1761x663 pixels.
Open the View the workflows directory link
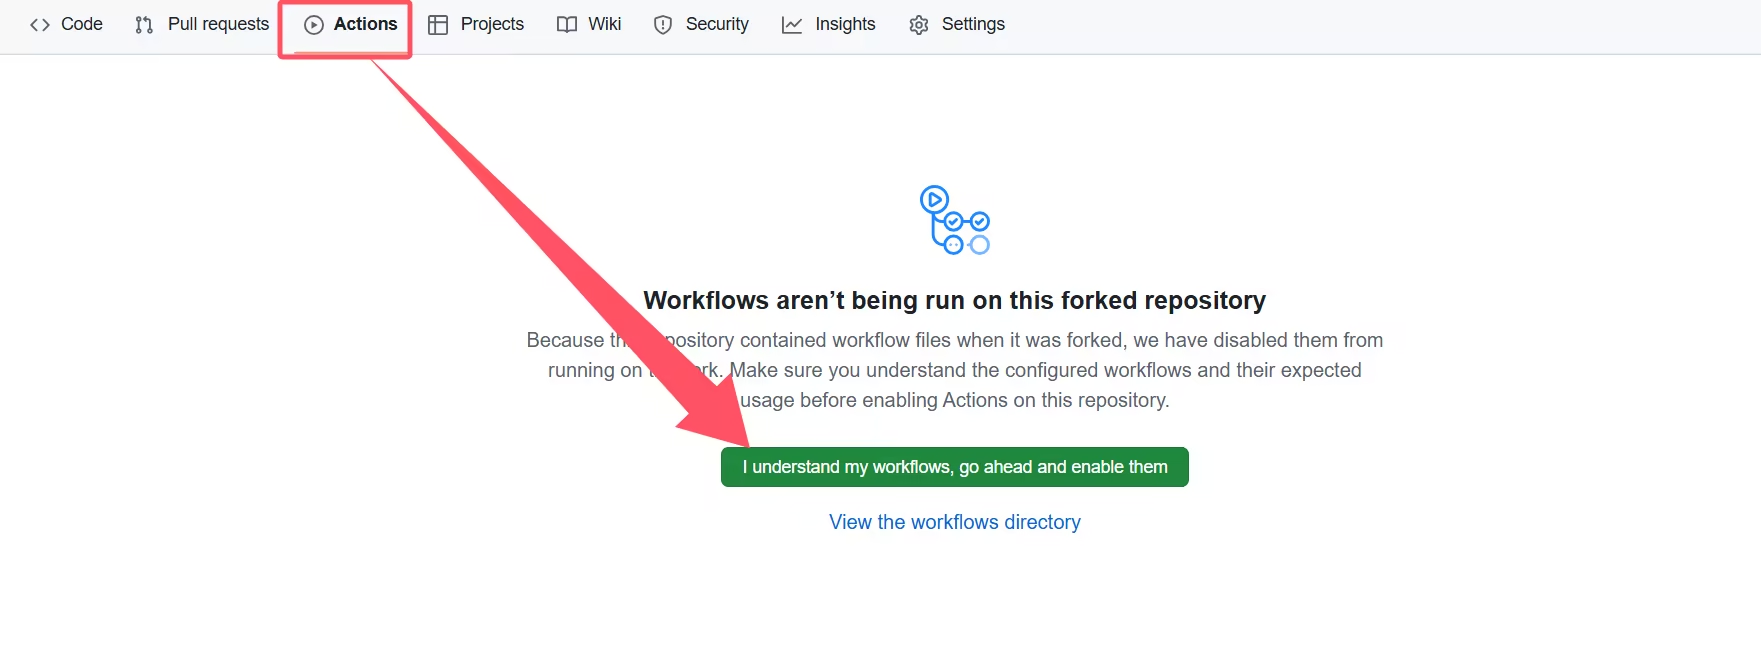(954, 522)
